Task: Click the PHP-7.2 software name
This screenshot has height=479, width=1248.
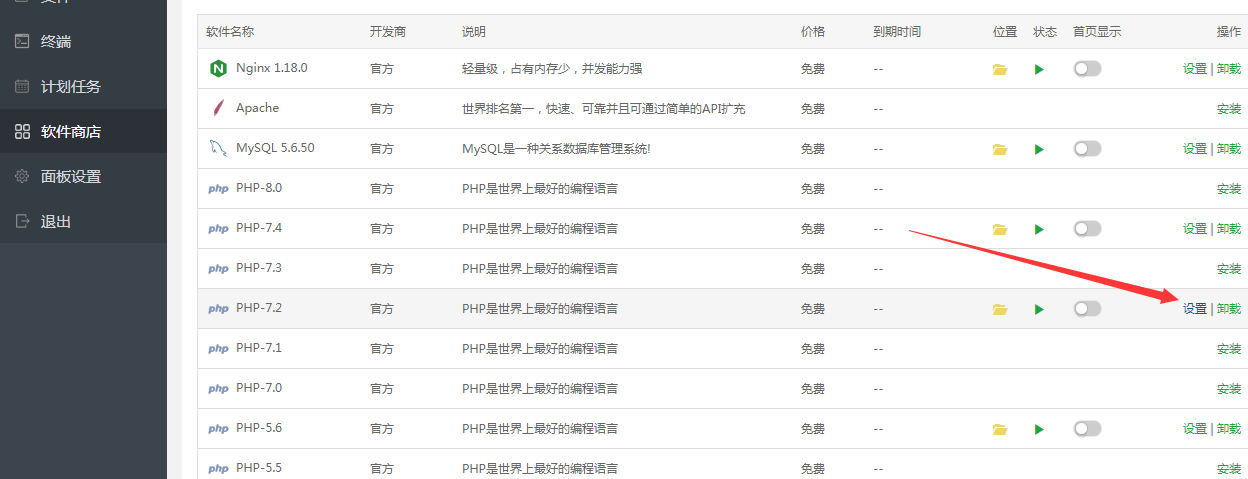Action: [x=259, y=308]
